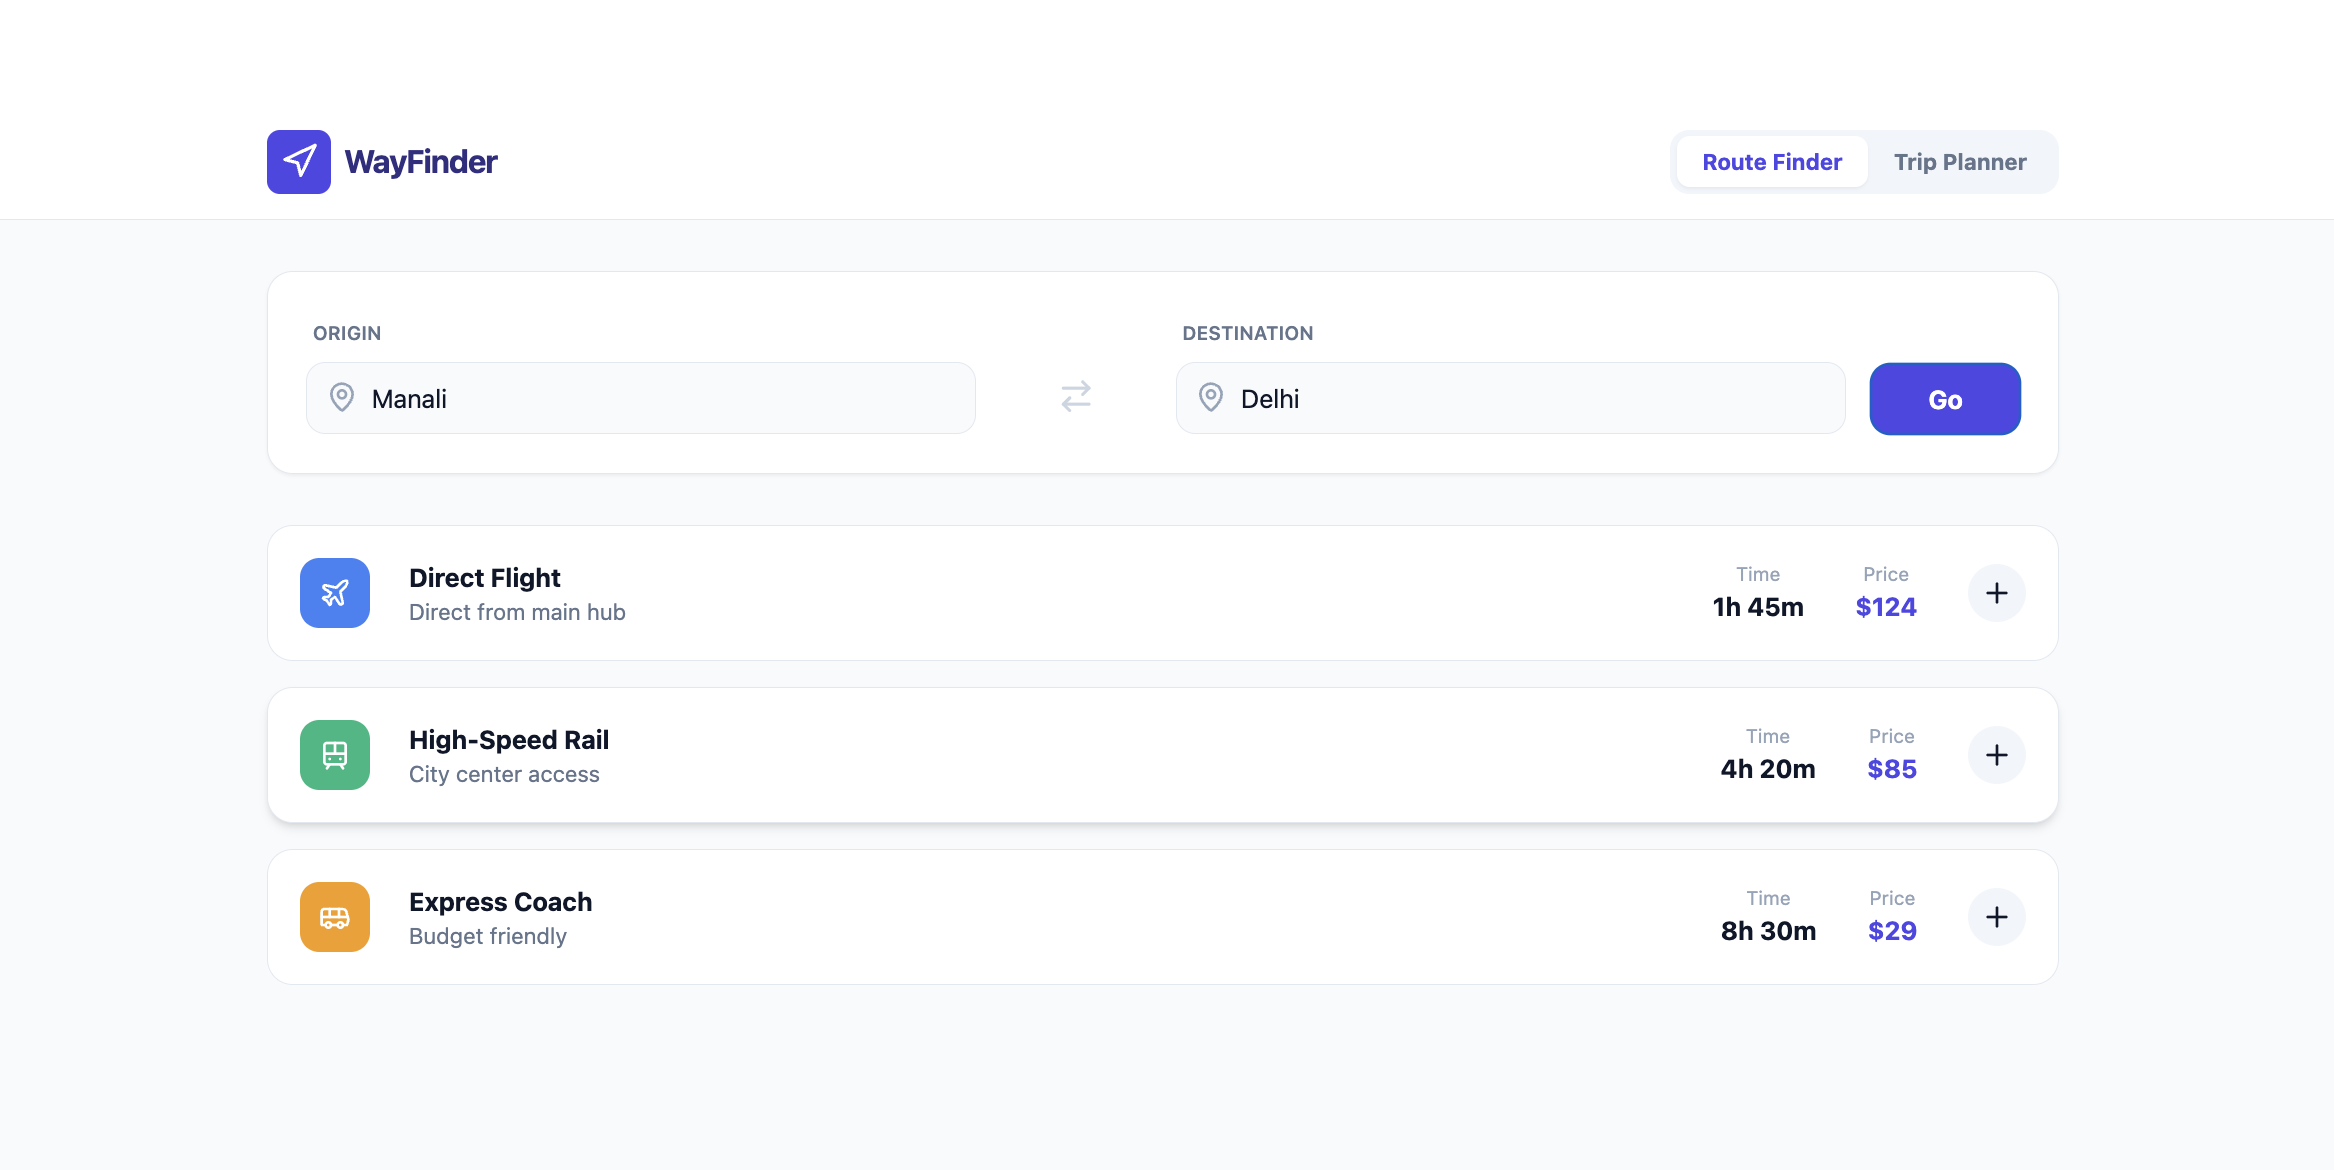Click the $85 price value
Image resolution: width=2334 pixels, height=1170 pixels.
pyautogui.click(x=1892, y=769)
